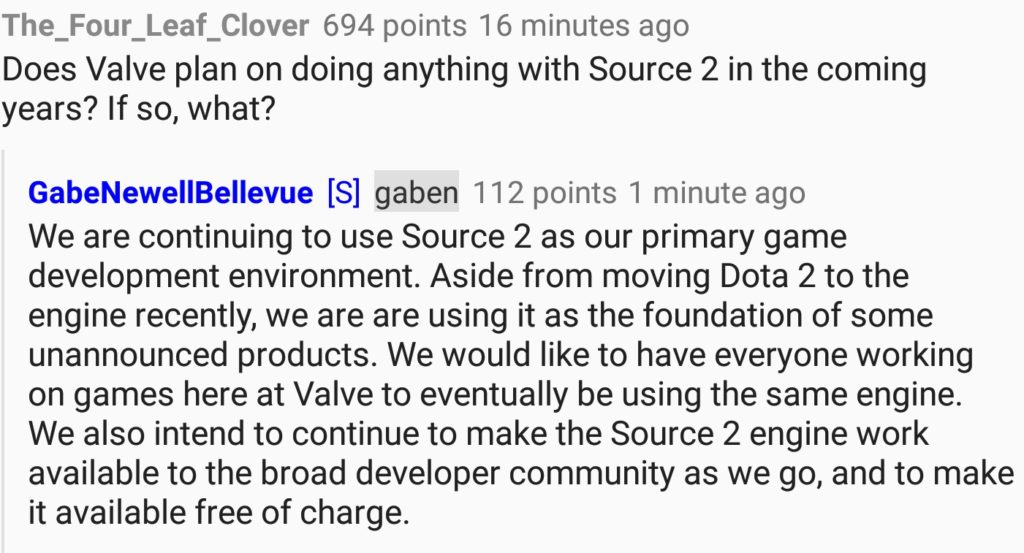Open the "1 minute ago" timestamp permalink
This screenshot has width=1024, height=553.
(x=716, y=192)
